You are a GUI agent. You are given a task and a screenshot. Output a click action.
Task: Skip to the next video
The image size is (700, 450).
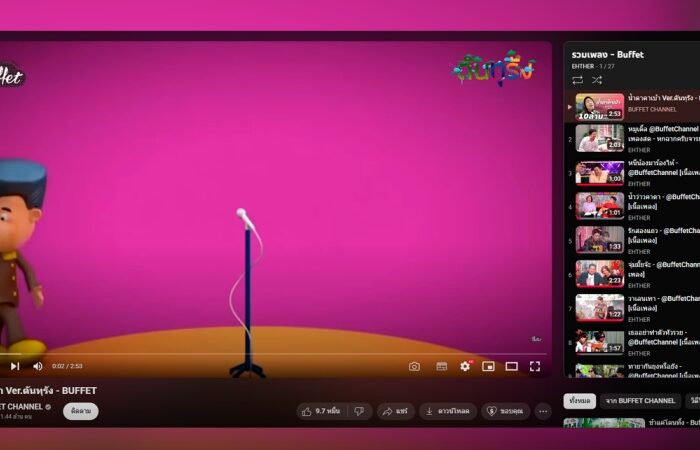[15, 366]
